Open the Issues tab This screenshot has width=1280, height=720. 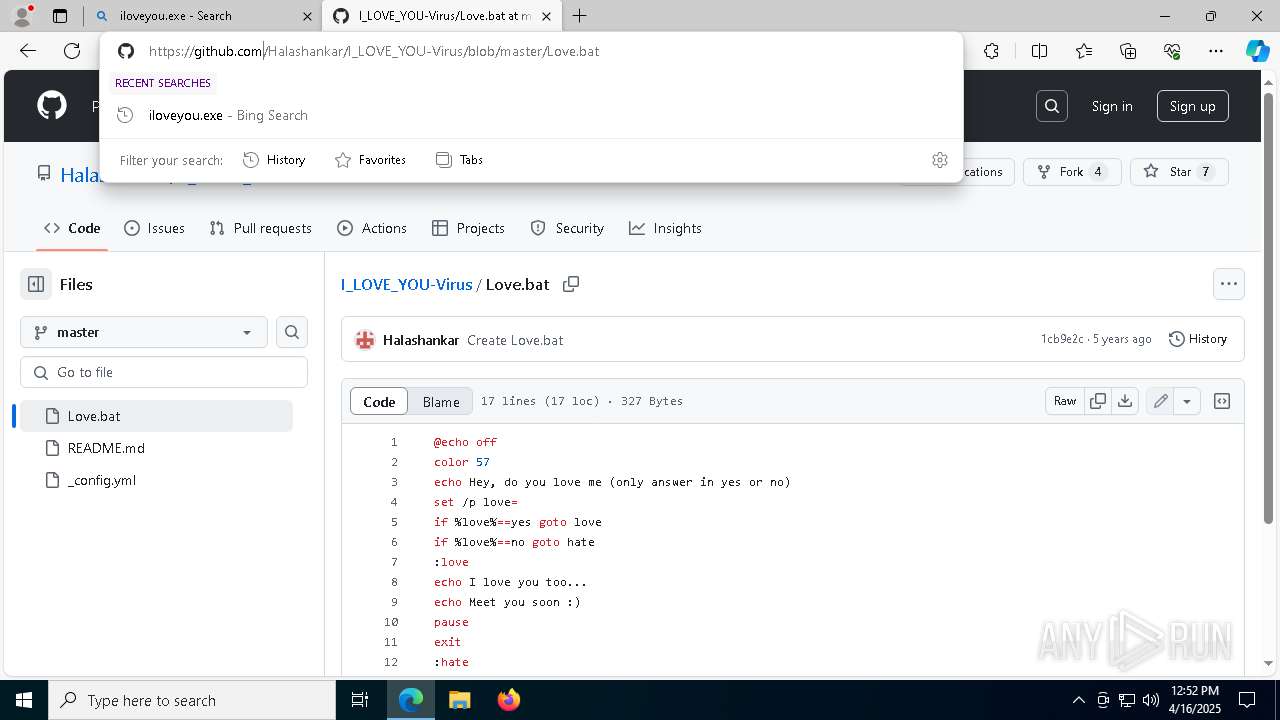[x=154, y=228]
